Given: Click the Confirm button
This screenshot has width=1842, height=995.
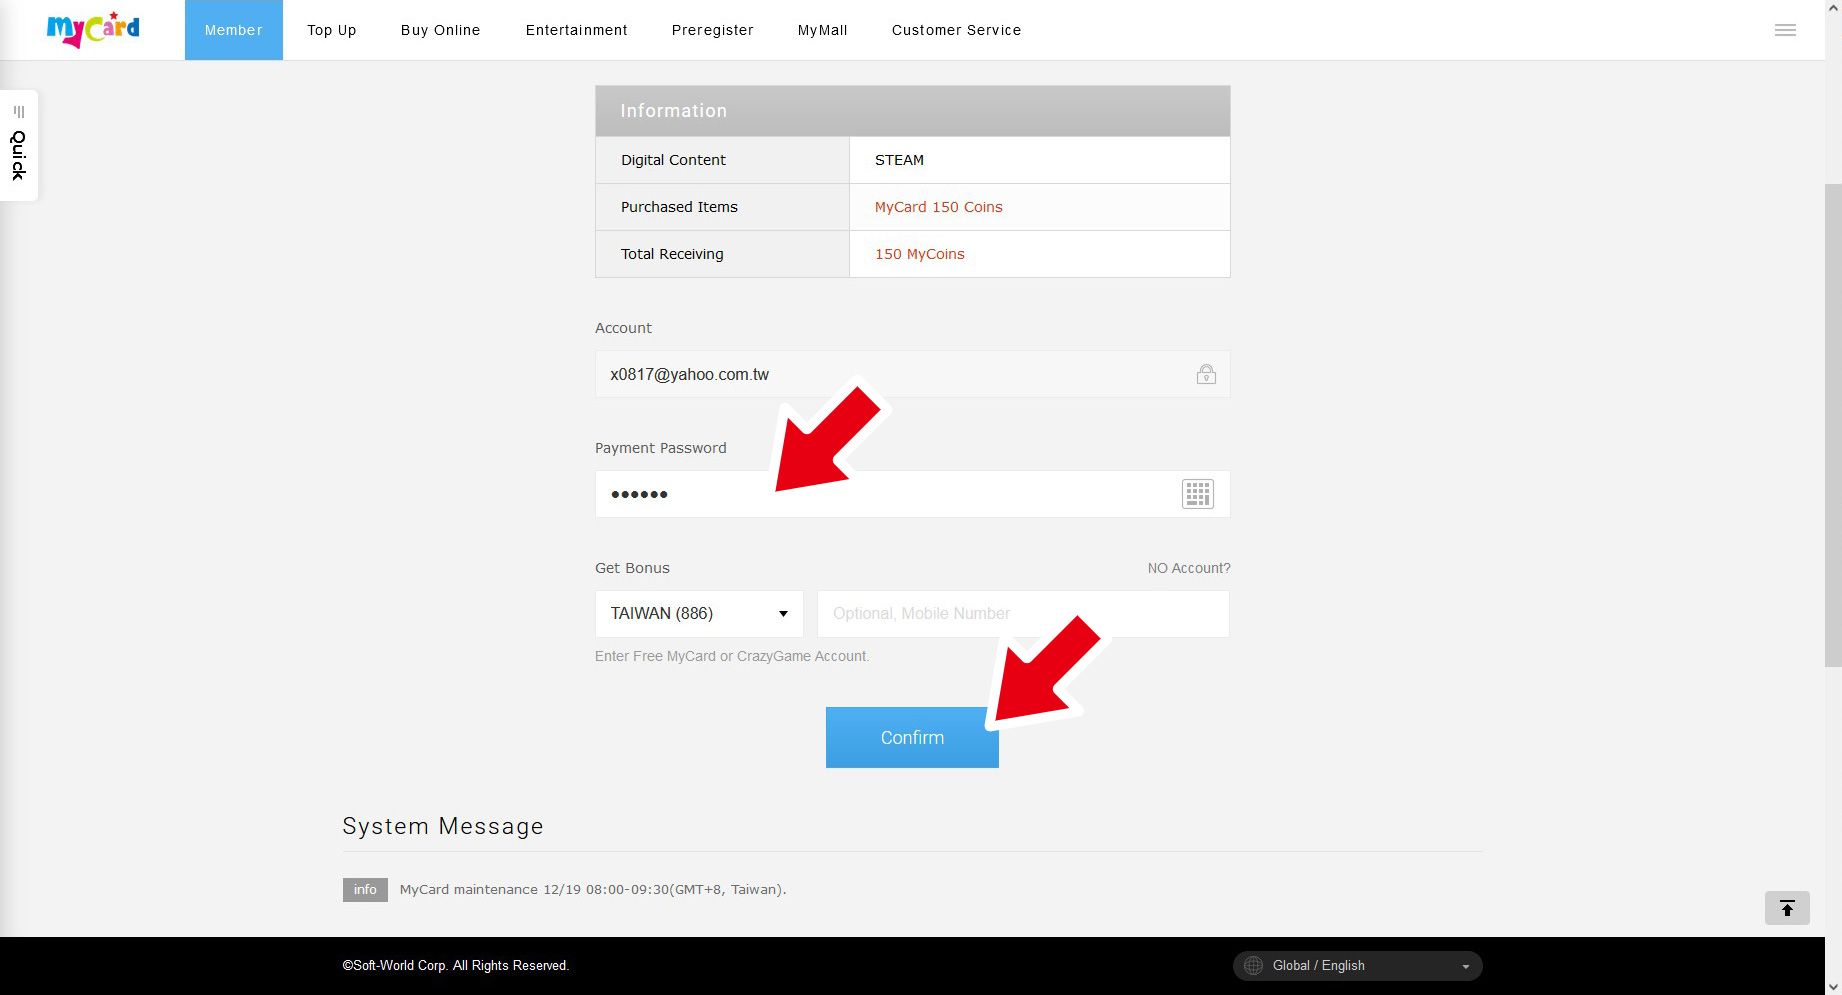Looking at the screenshot, I should pyautogui.click(x=912, y=738).
